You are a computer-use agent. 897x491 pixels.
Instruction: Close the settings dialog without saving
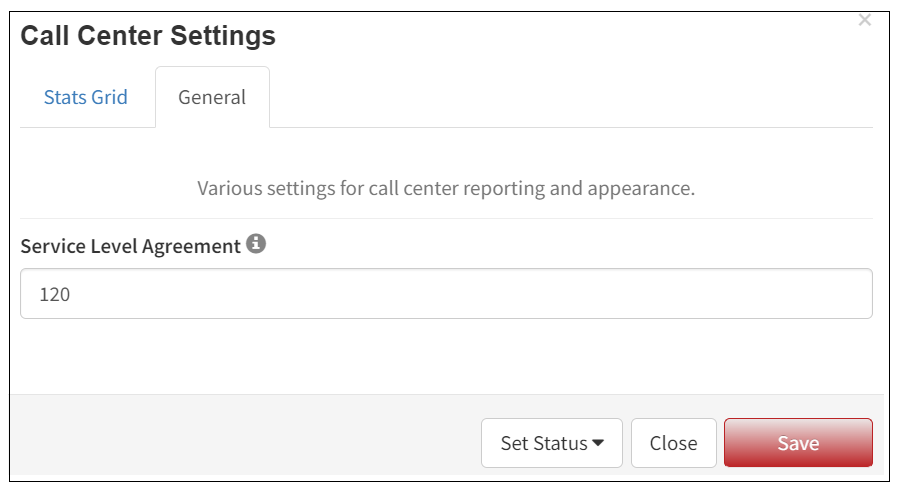click(x=673, y=443)
